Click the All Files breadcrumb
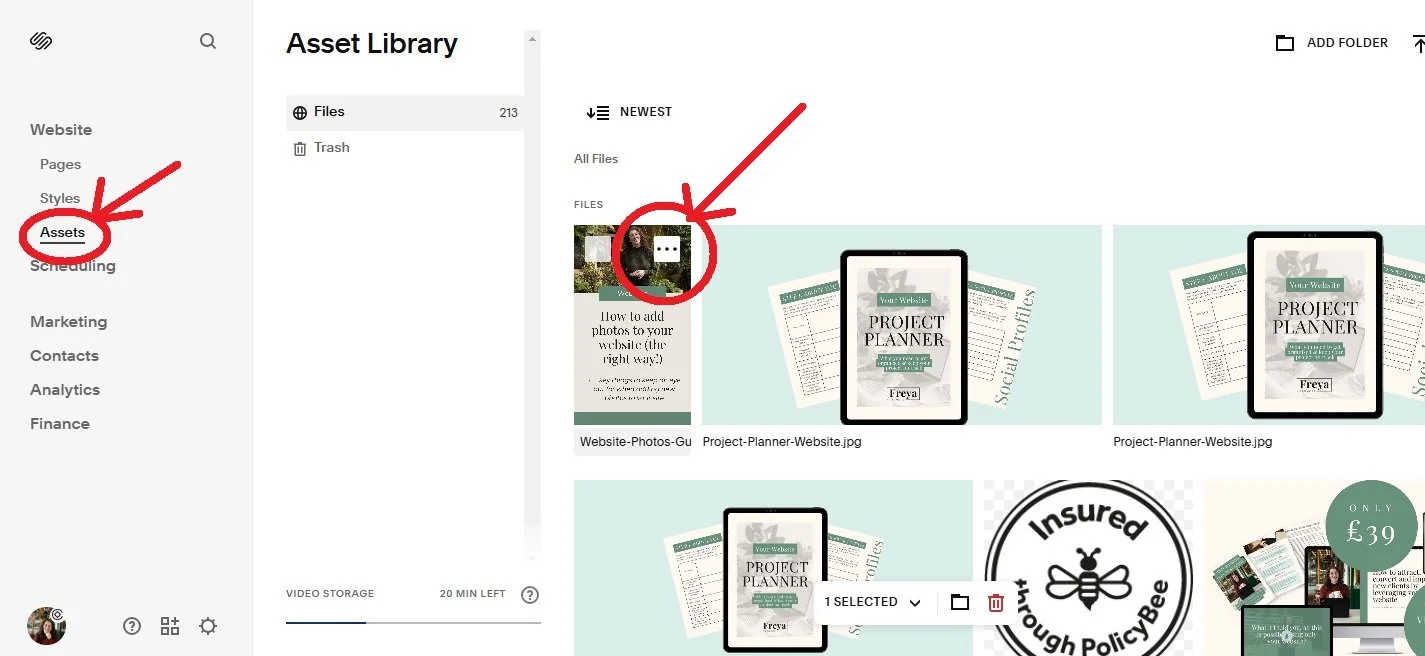The width and height of the screenshot is (1425, 656). (596, 159)
